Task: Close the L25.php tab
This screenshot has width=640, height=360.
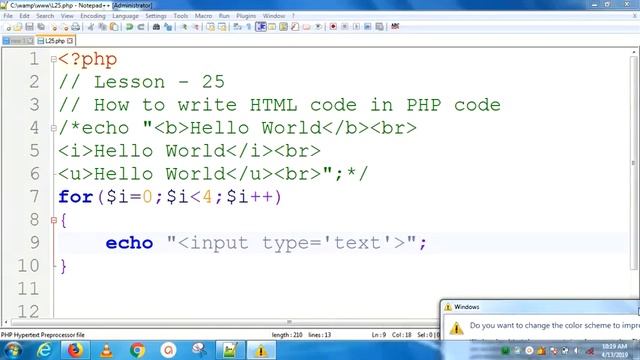Action: (70, 41)
